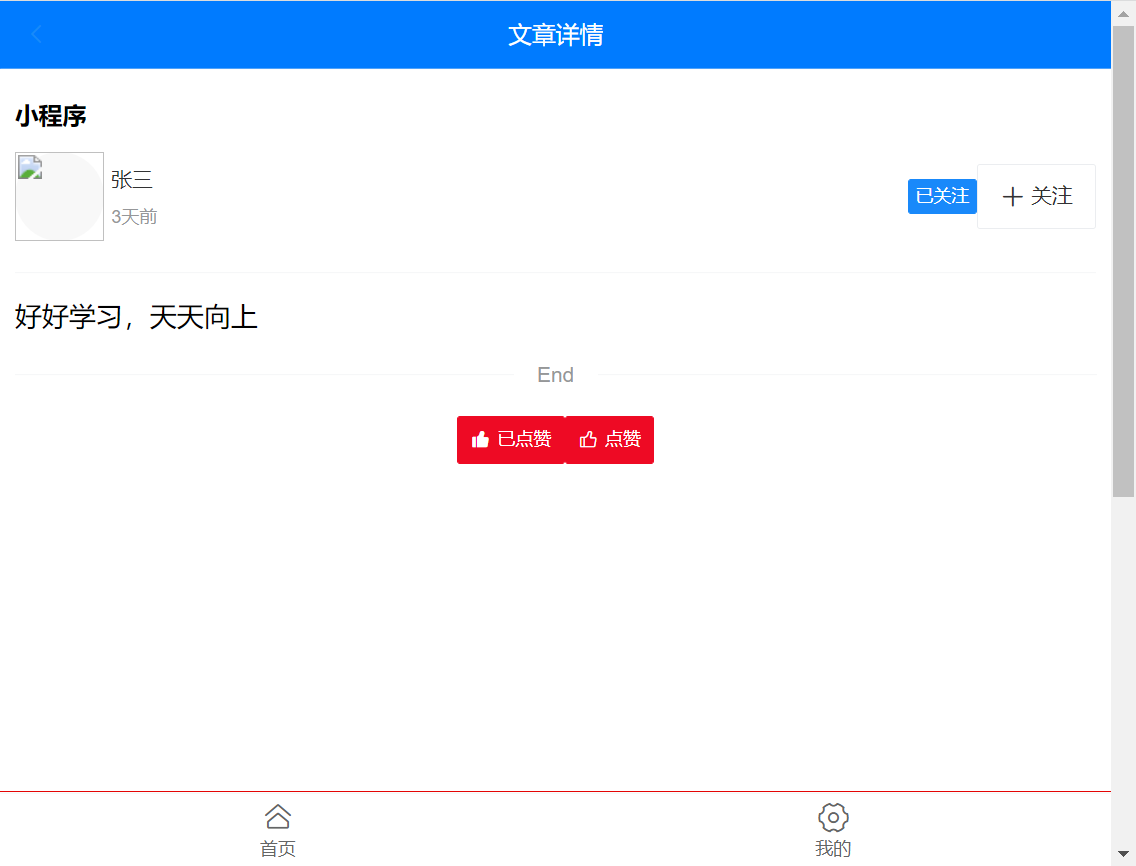Tap the home icon above 首页
Image resolution: width=1136 pixels, height=866 pixels.
277,817
